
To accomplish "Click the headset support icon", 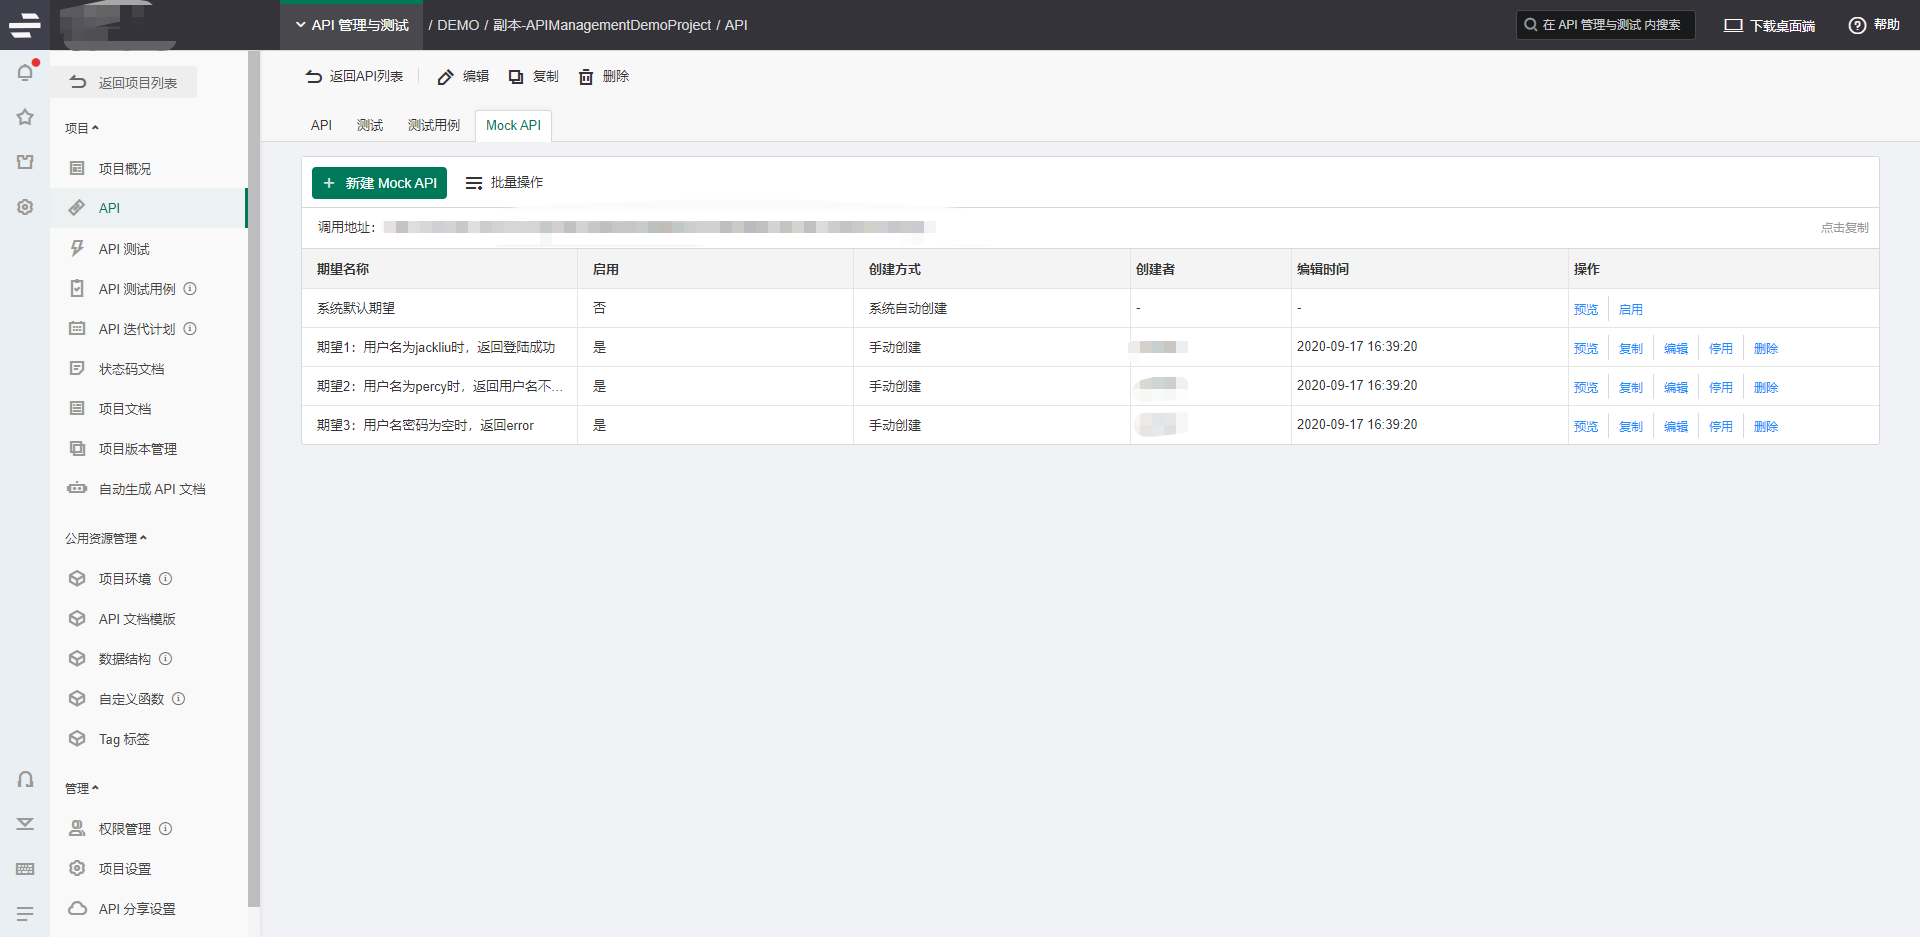I will 25,779.
